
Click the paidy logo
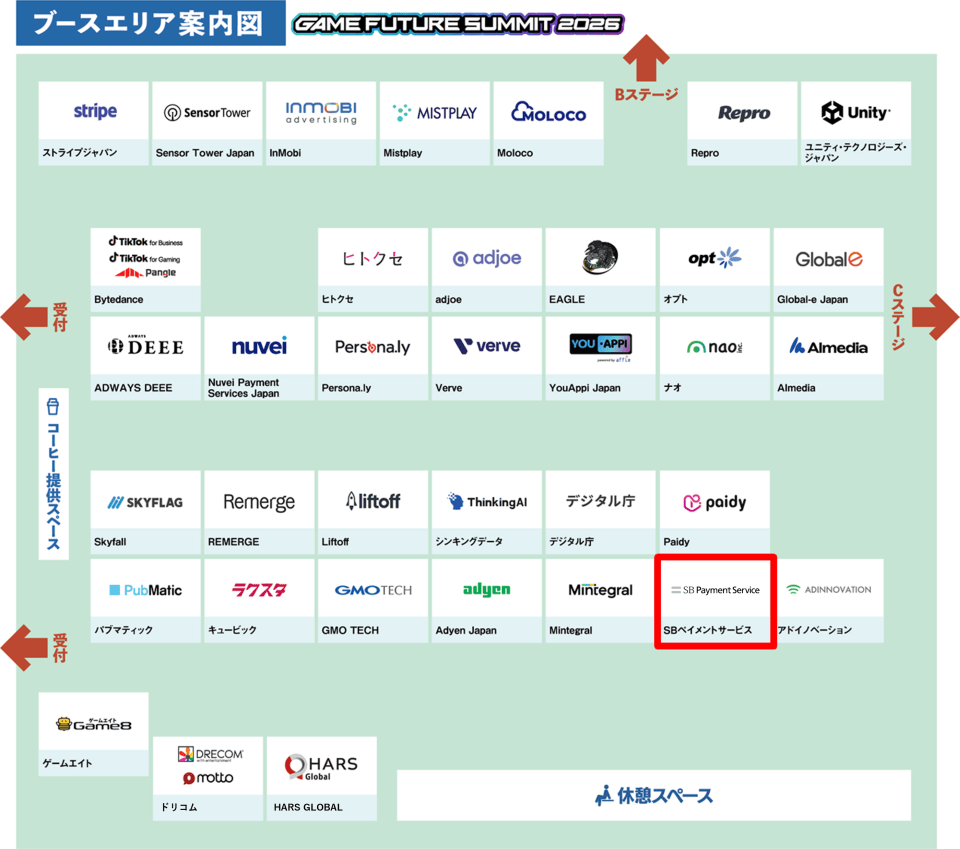click(x=714, y=503)
